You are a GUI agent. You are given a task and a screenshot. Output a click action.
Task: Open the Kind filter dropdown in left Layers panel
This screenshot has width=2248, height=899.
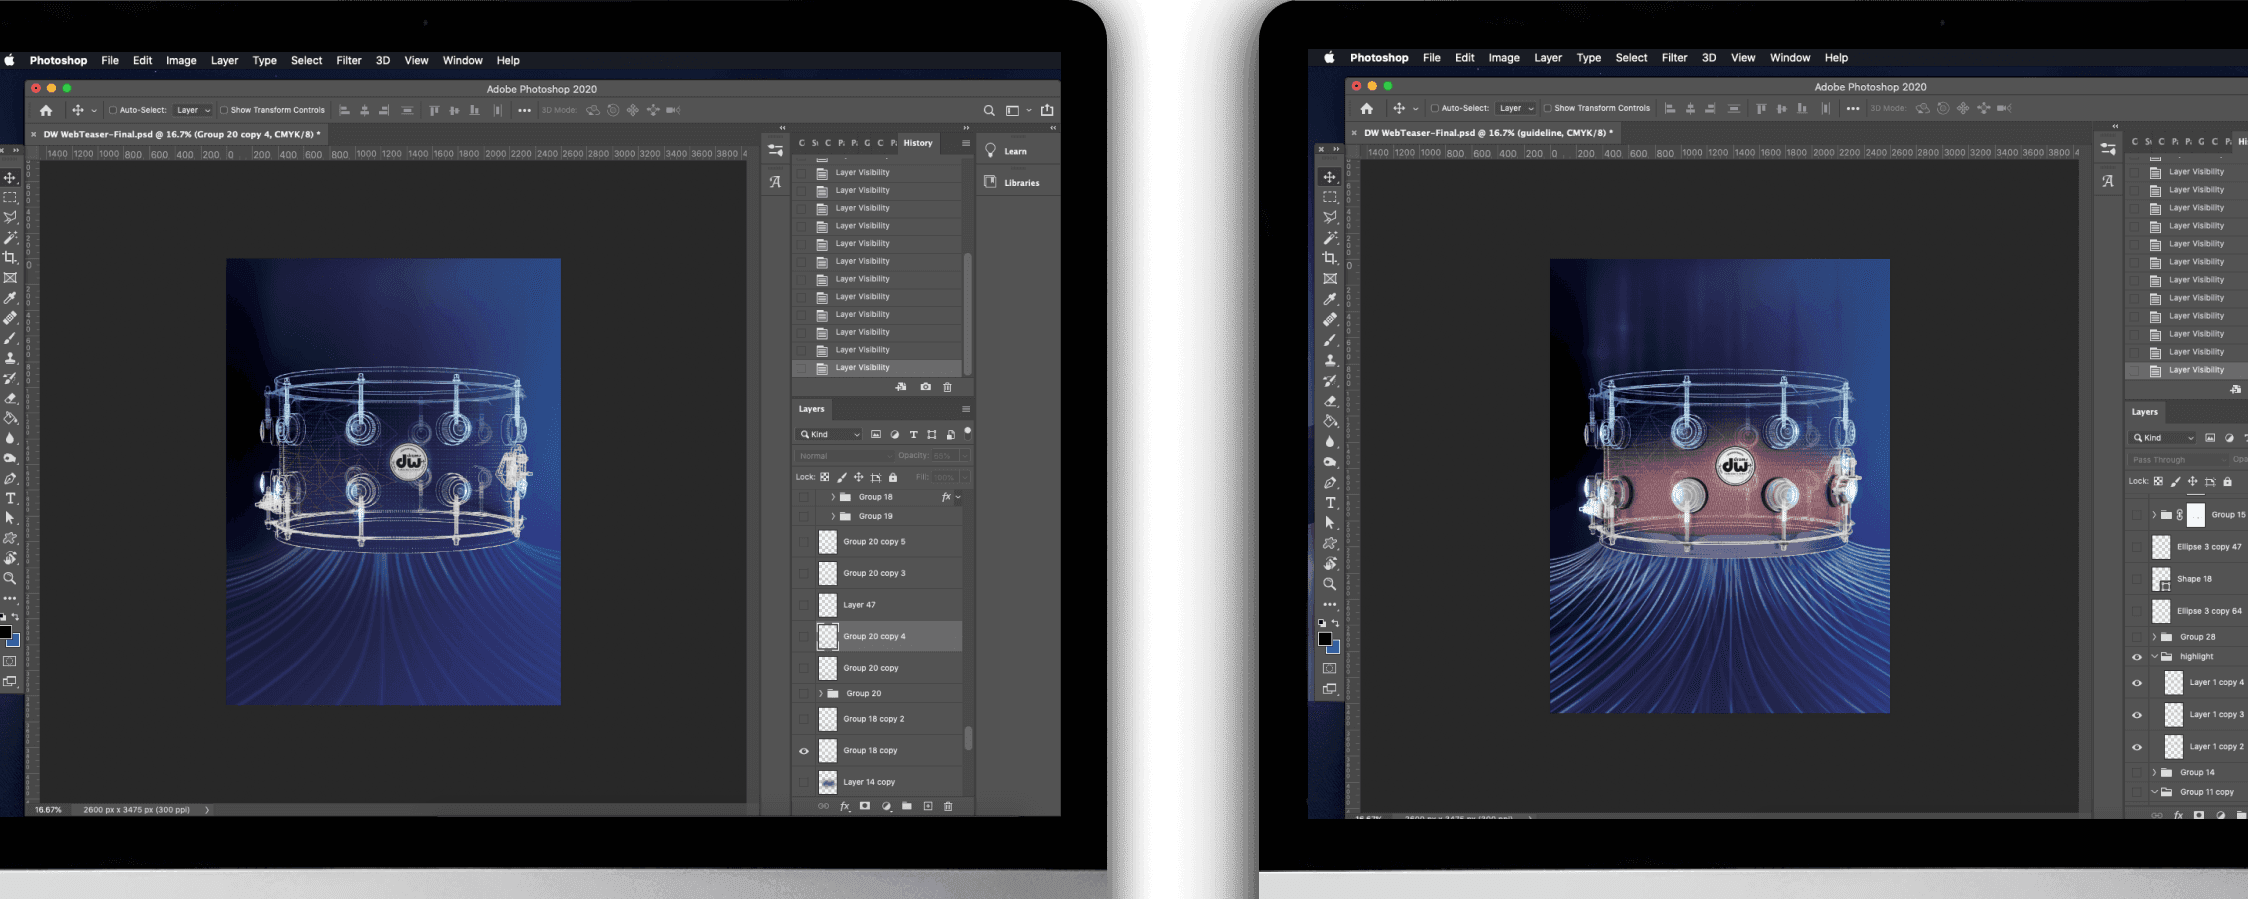(x=829, y=434)
